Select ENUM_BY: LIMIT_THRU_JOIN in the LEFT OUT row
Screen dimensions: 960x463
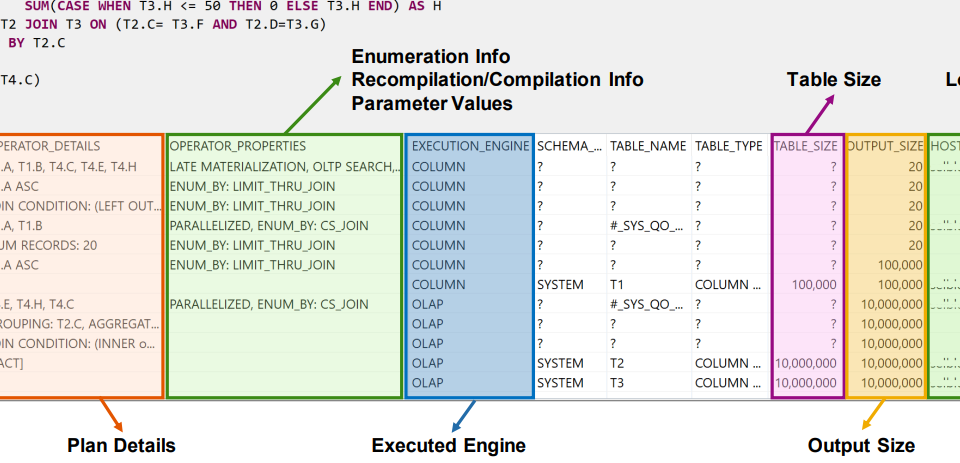252,206
